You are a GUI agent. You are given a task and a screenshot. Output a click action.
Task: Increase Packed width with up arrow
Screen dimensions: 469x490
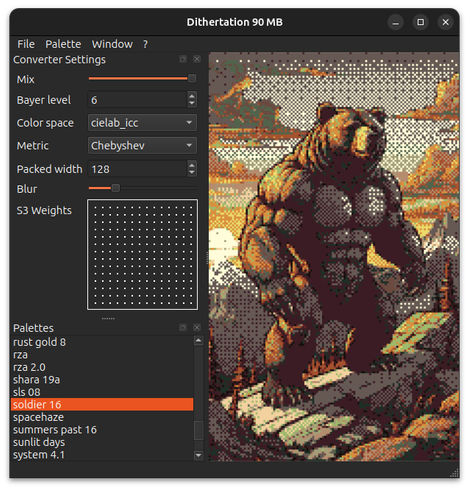[192, 165]
